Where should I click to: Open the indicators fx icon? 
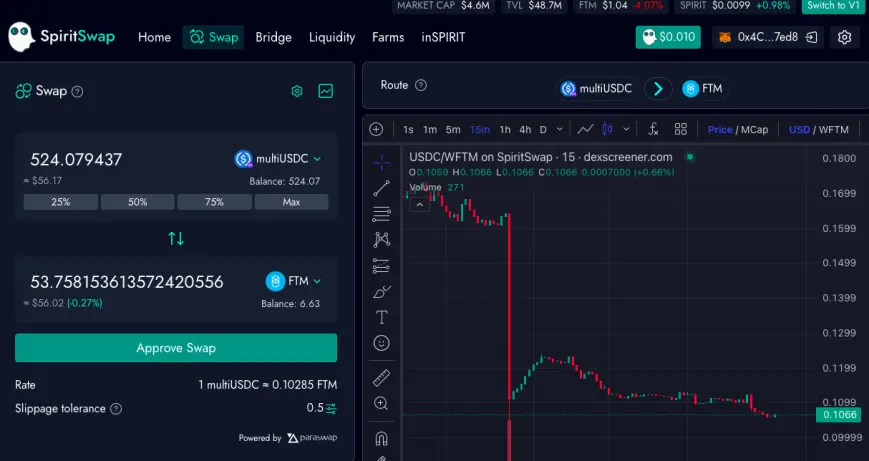point(653,129)
